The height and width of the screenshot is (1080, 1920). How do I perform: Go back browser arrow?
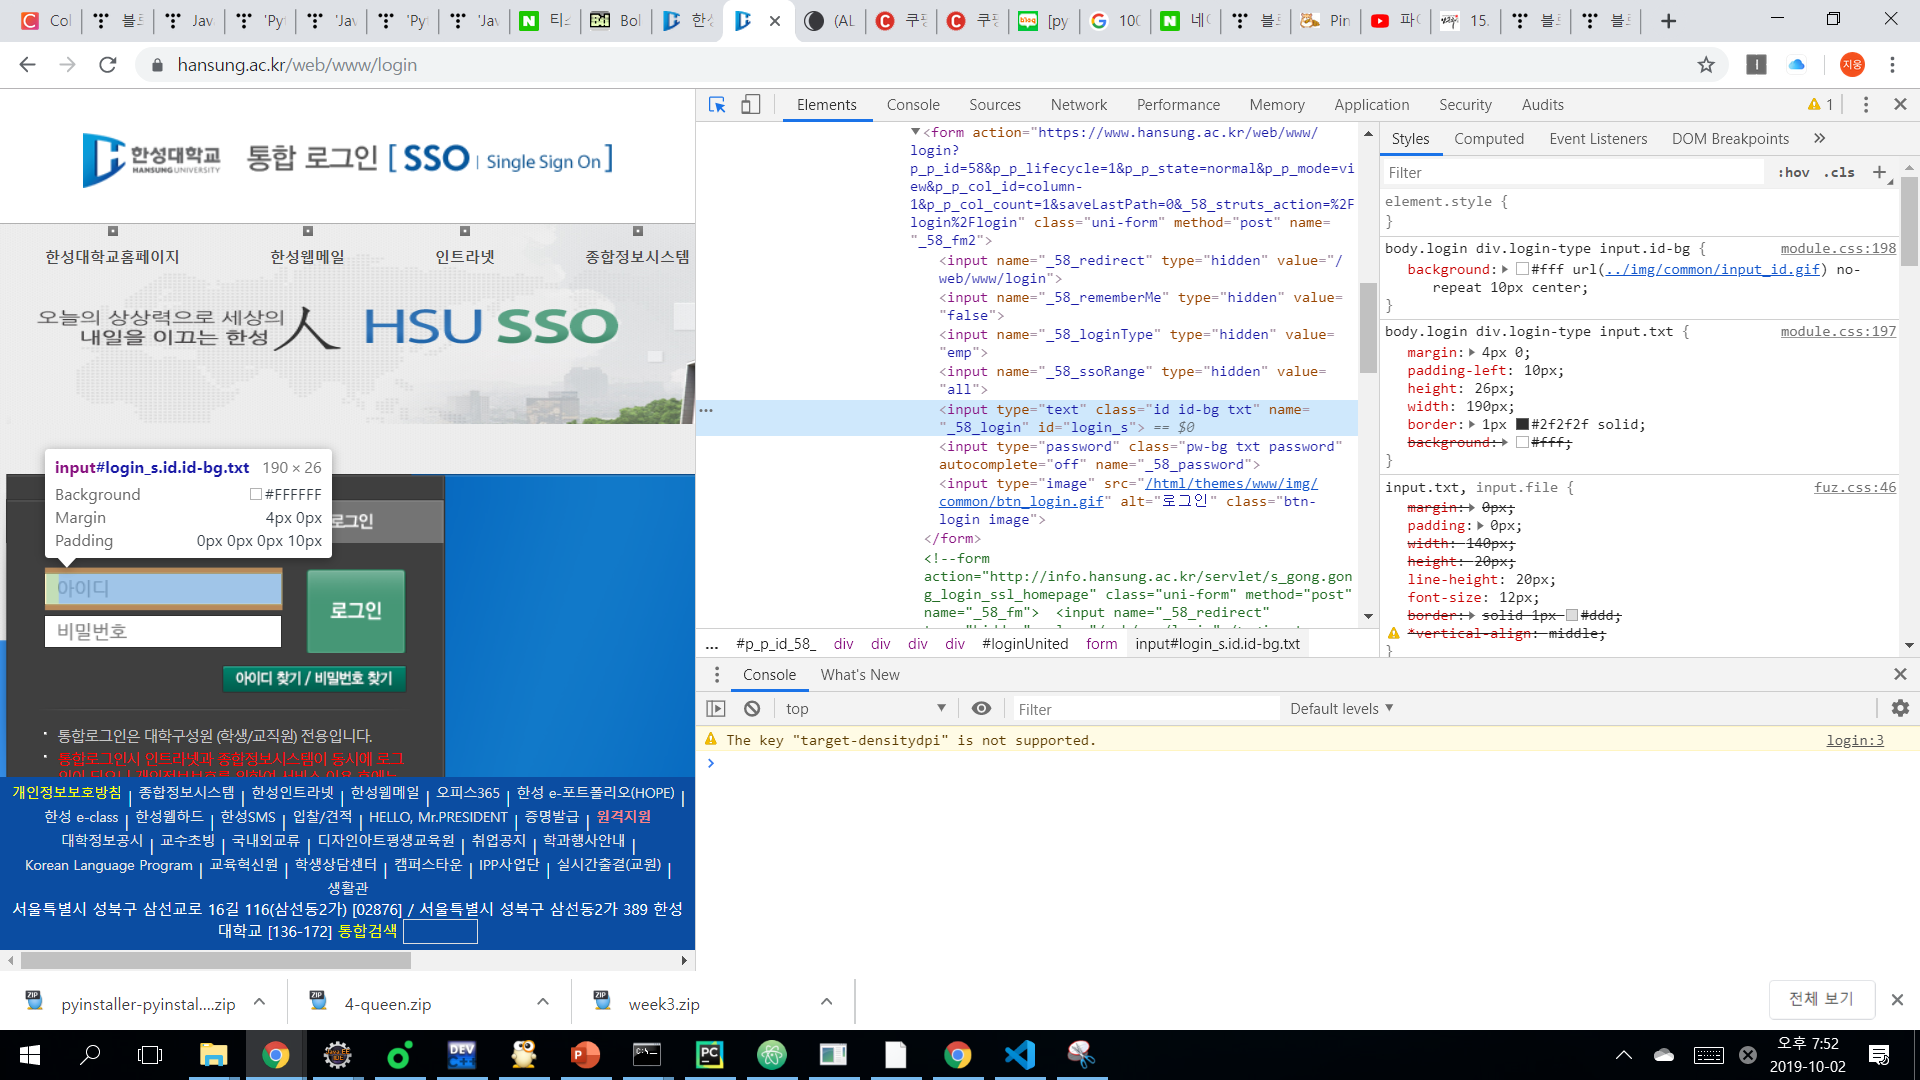27,65
